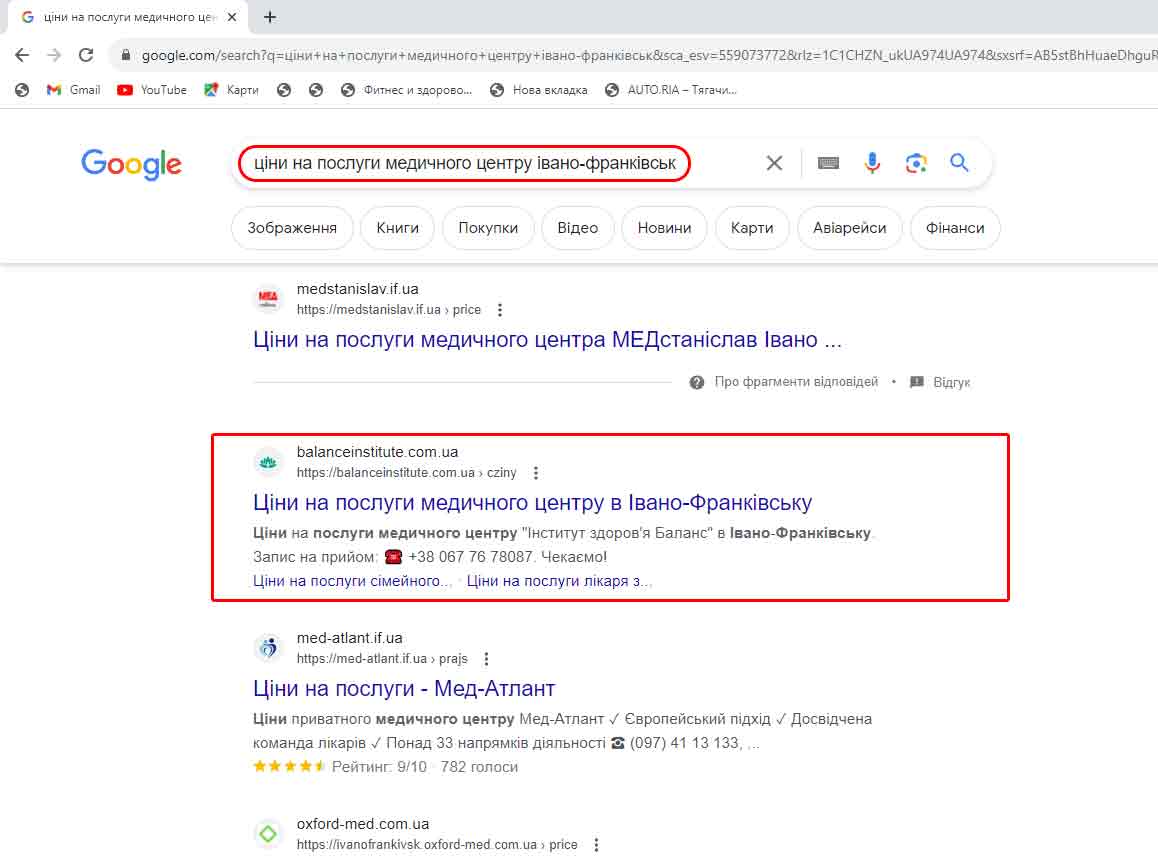The image size is (1158, 856).
Task: Switch to the Зображення filter
Action: click(292, 228)
